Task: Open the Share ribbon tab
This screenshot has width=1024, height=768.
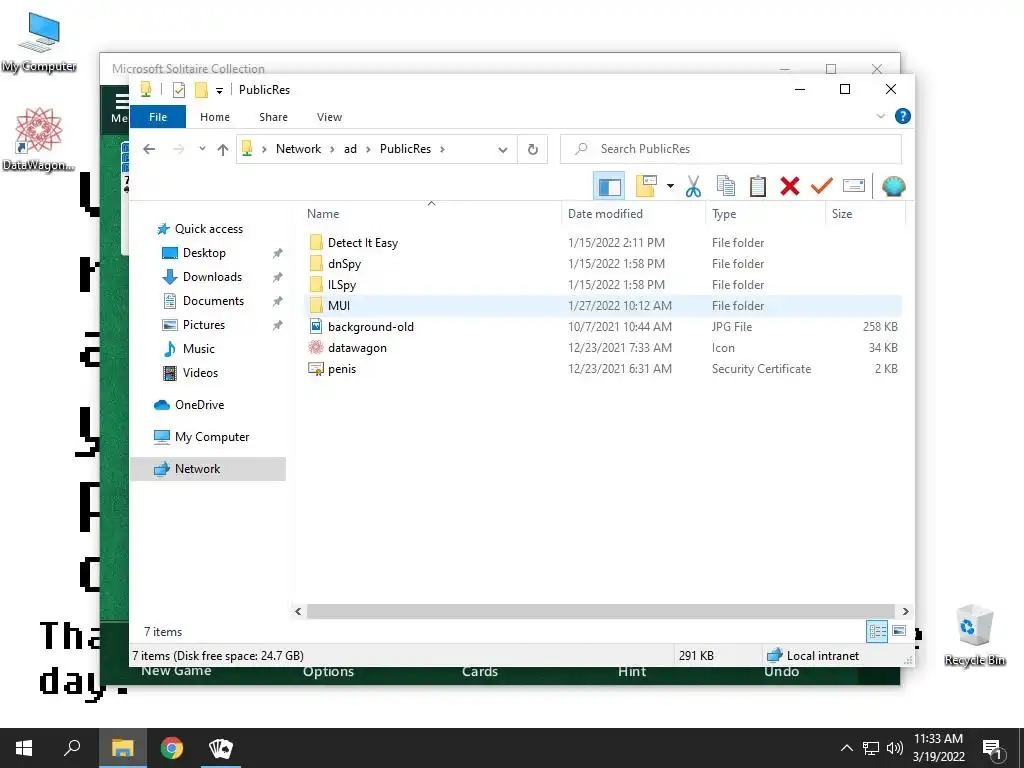Action: coord(273,117)
